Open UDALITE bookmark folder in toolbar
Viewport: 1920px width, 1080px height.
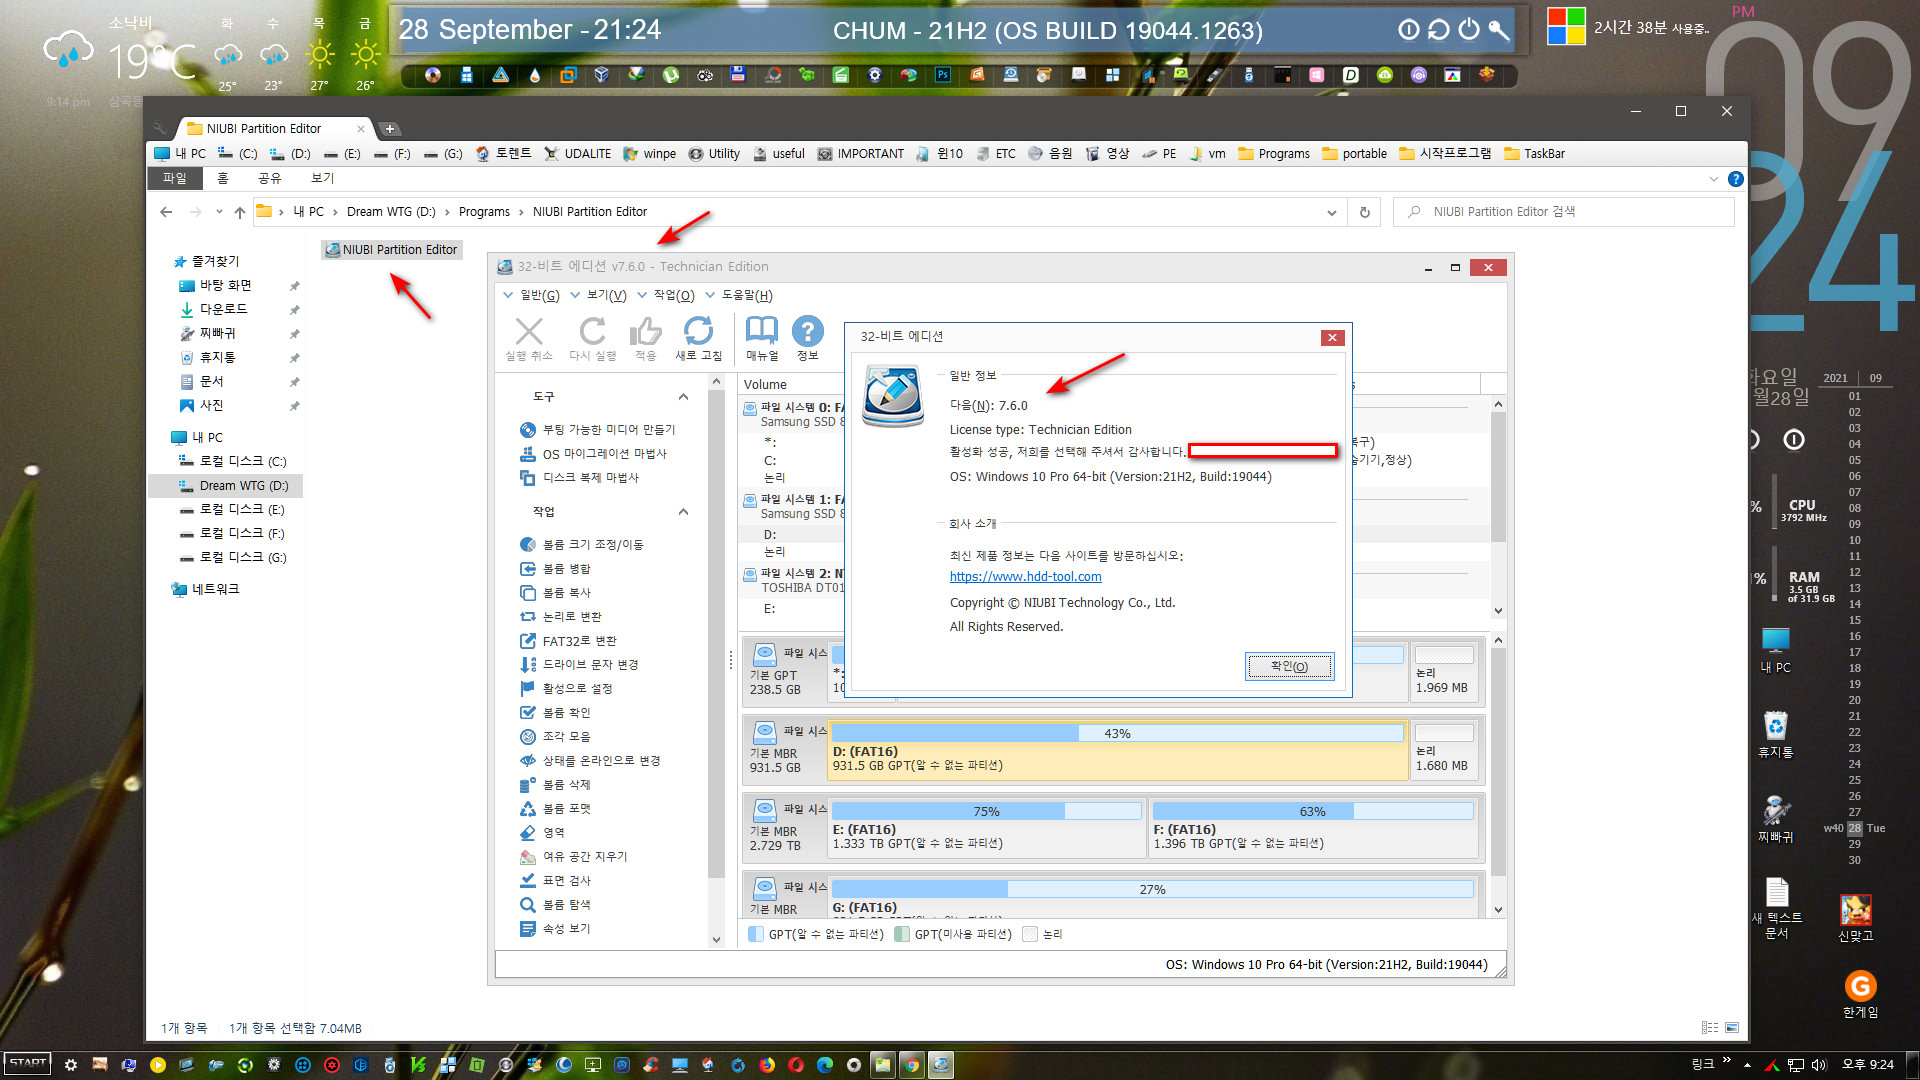(x=577, y=154)
